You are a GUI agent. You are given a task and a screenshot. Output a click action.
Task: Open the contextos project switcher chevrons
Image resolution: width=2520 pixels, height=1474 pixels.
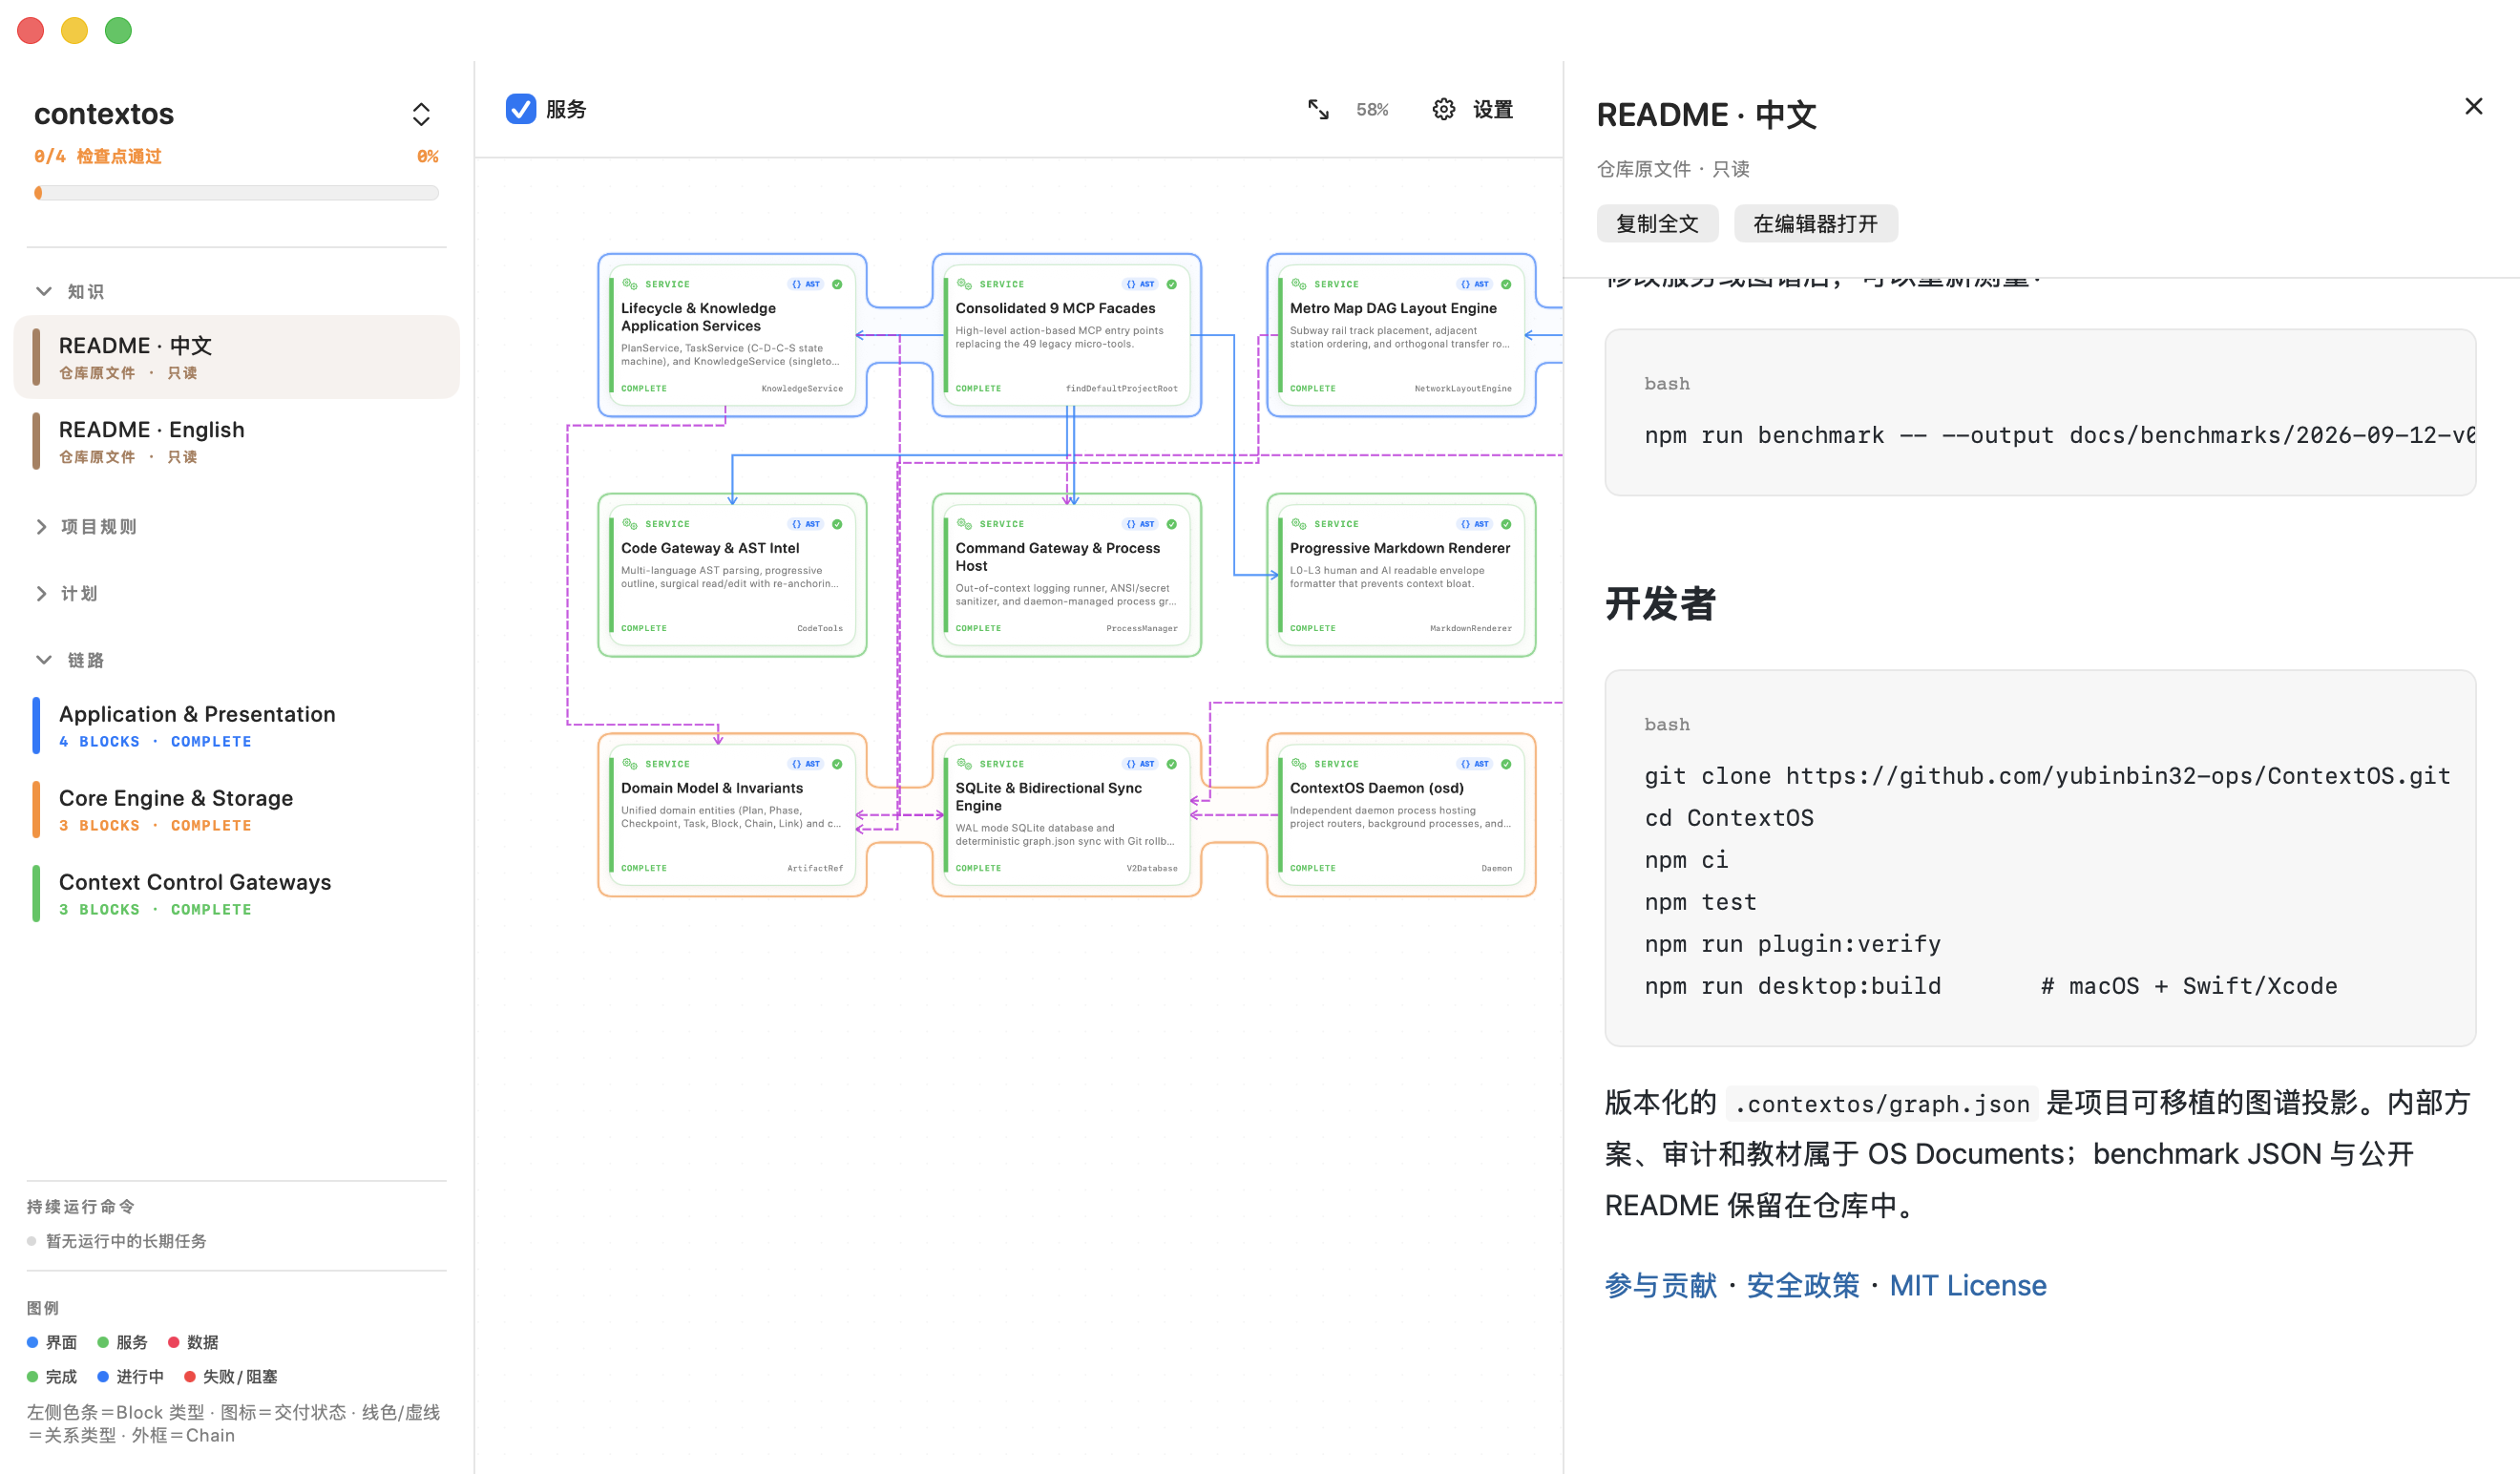point(421,114)
